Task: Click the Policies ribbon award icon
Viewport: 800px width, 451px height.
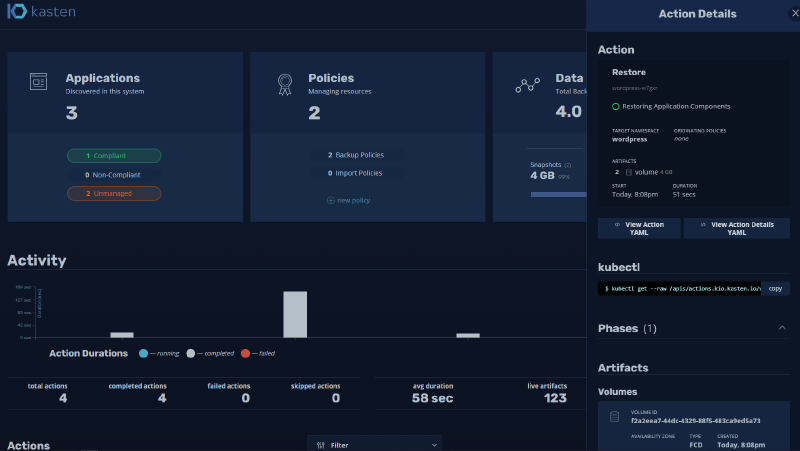Action: [285, 84]
